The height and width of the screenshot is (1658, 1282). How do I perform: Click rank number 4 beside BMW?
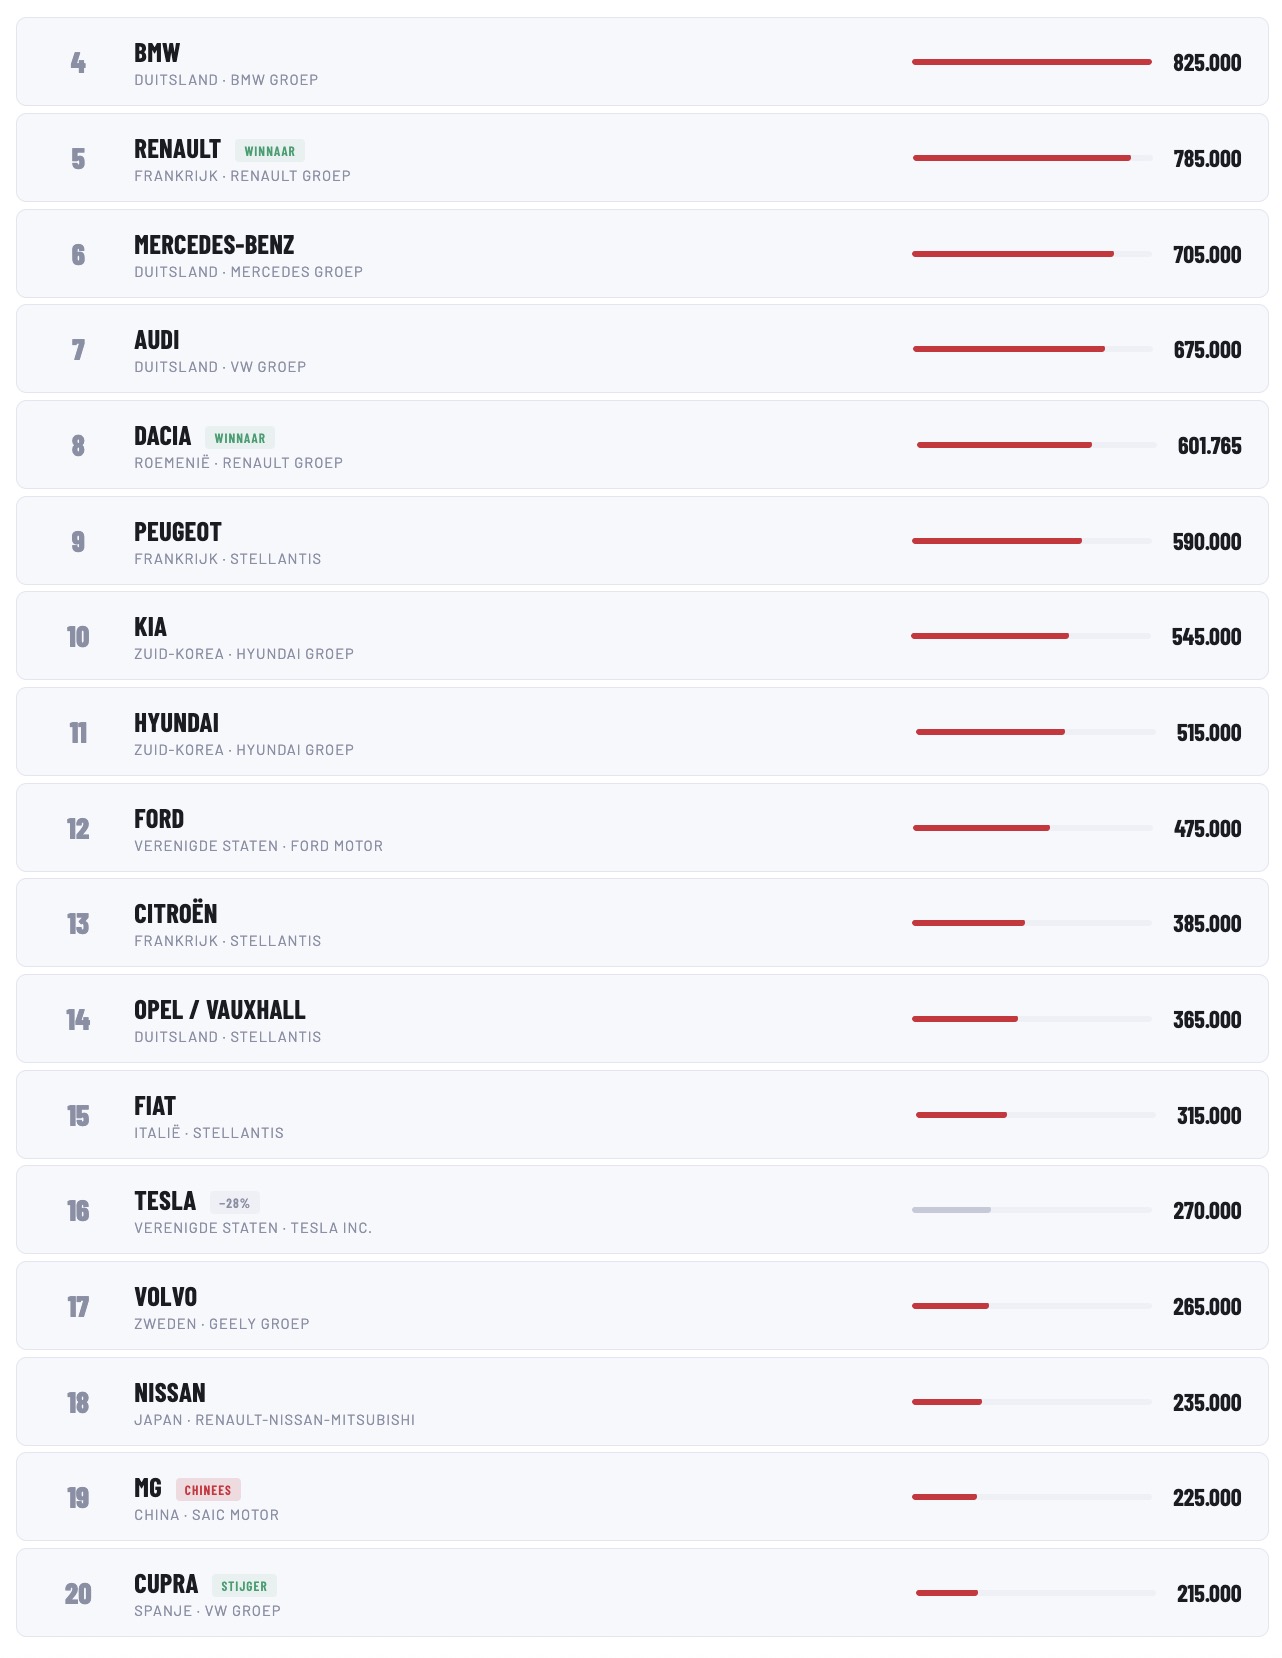point(78,63)
